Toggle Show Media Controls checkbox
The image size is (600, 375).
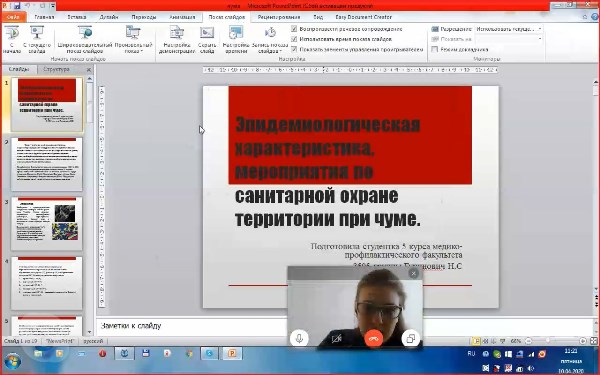coord(294,49)
